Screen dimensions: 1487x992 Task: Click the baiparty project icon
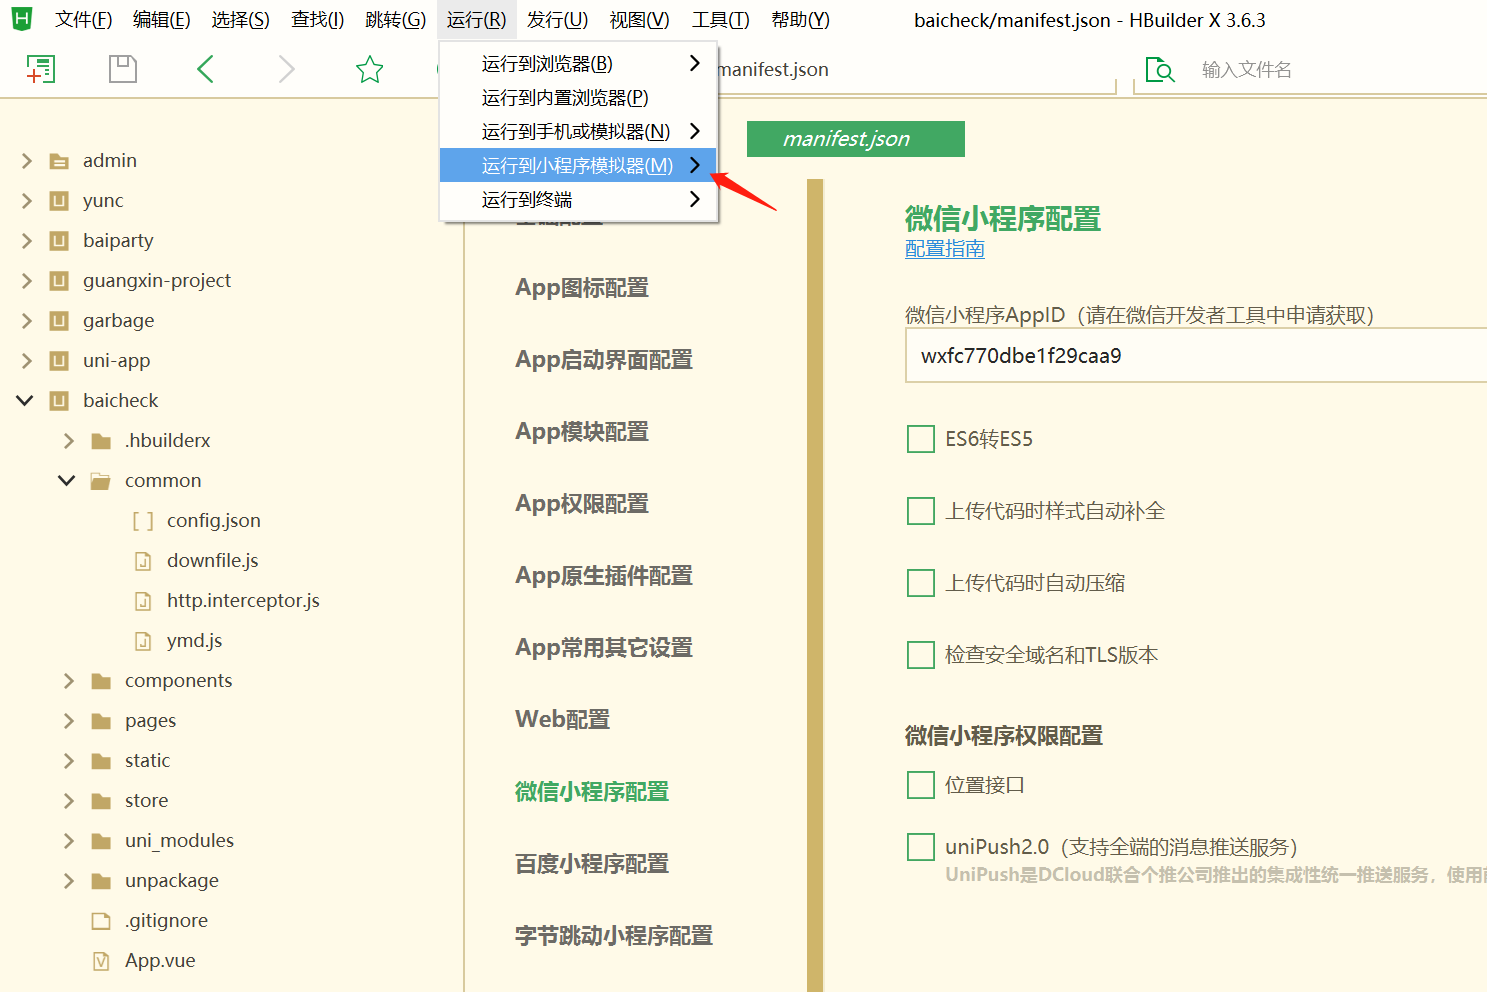(x=59, y=241)
